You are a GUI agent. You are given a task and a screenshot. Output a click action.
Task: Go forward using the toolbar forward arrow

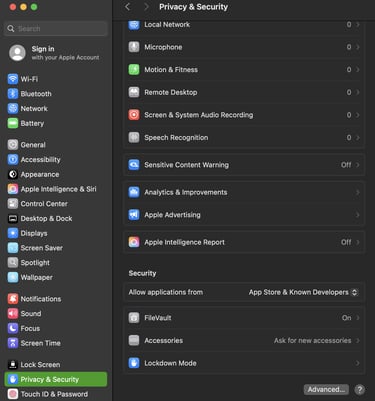pyautogui.click(x=146, y=7)
